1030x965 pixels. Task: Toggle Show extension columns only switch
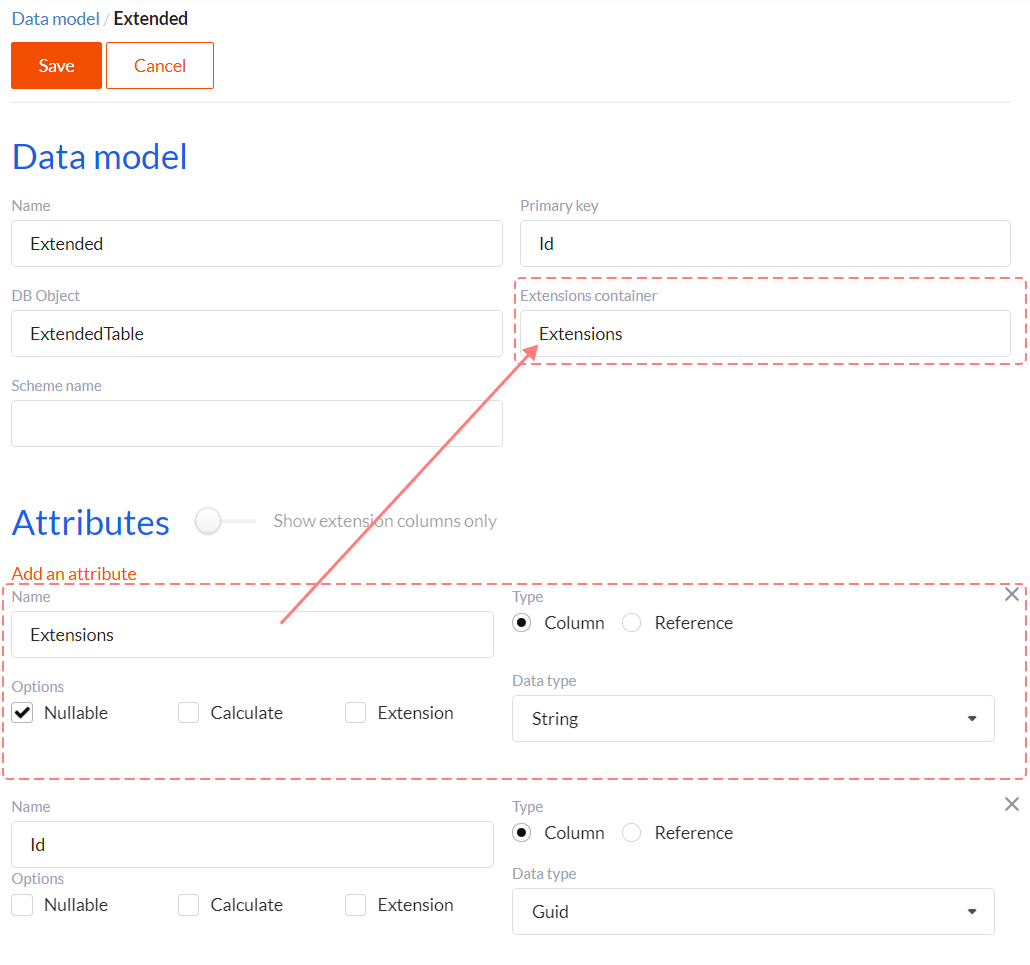click(225, 521)
